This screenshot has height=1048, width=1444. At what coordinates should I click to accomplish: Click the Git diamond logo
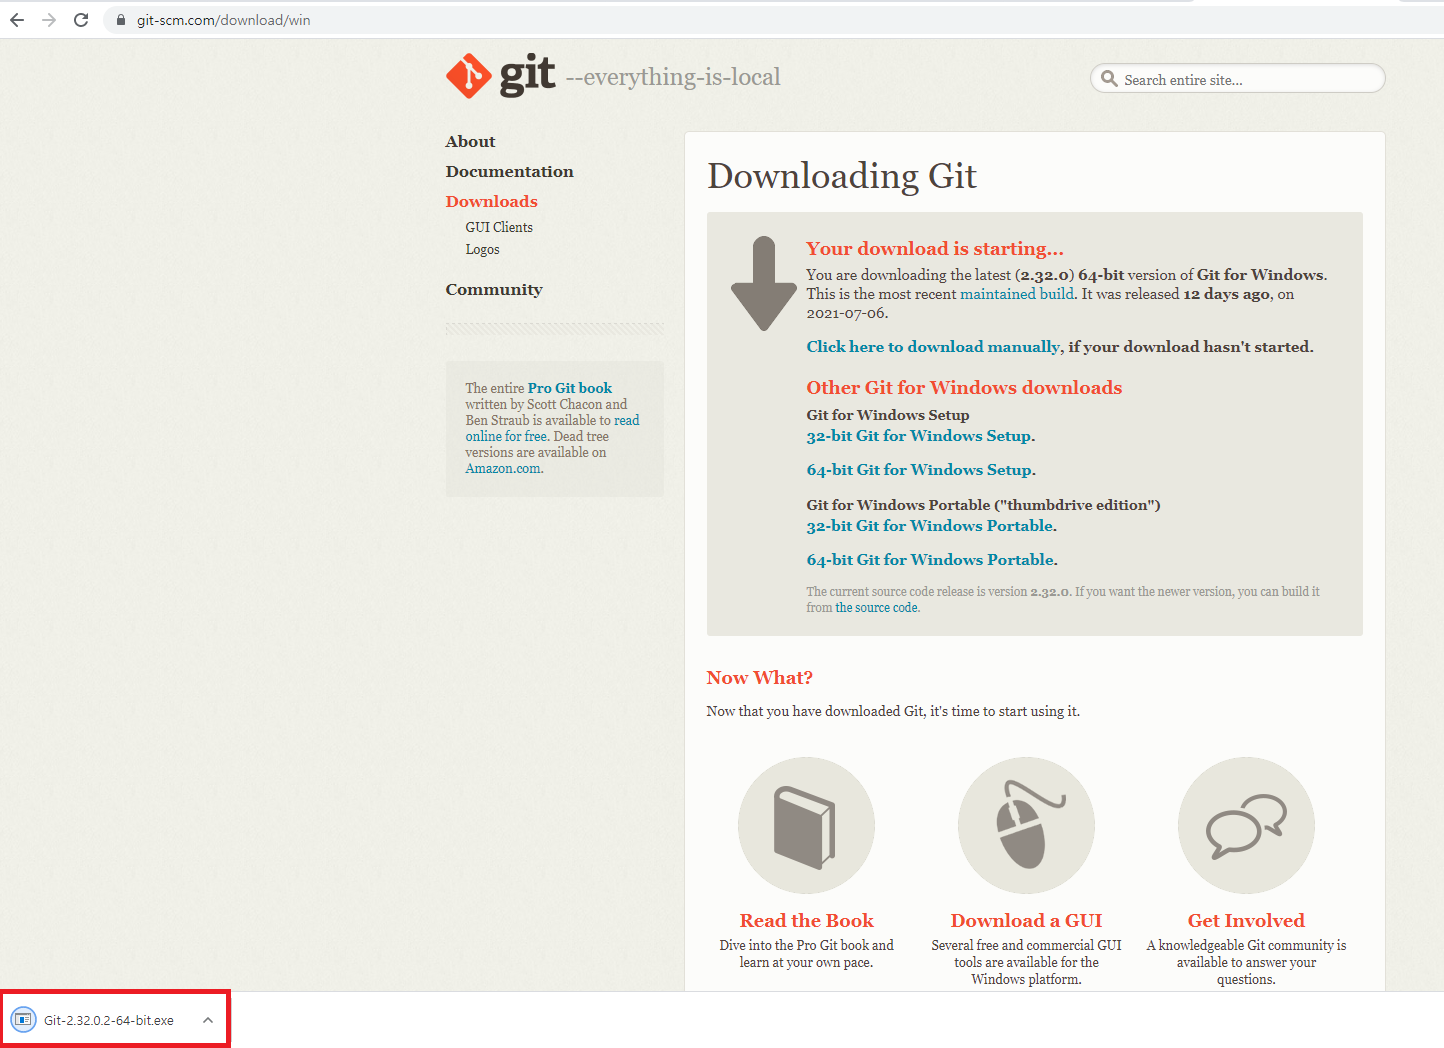pyautogui.click(x=468, y=76)
